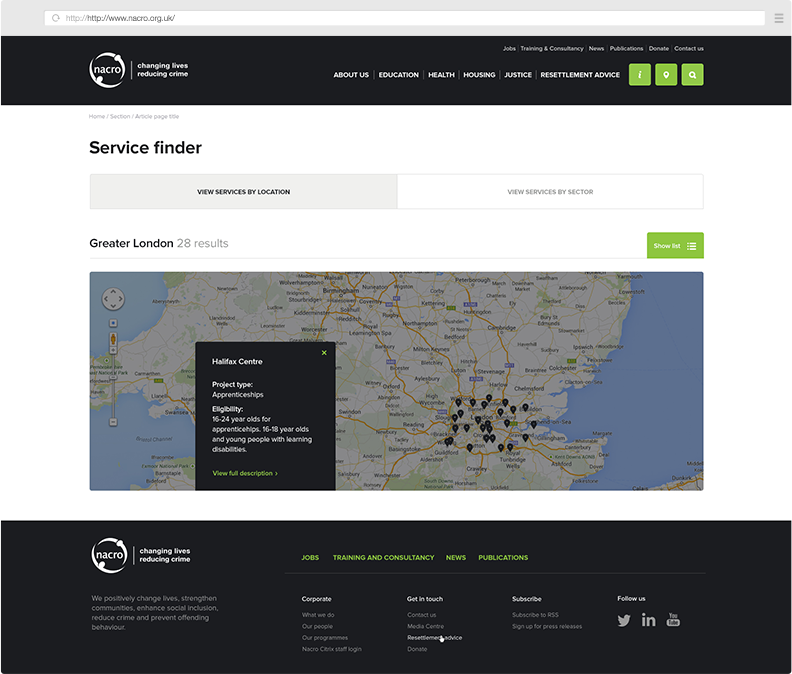This screenshot has height=674, width=792.
Task: Open the YouTube icon in footer
Action: 673,619
